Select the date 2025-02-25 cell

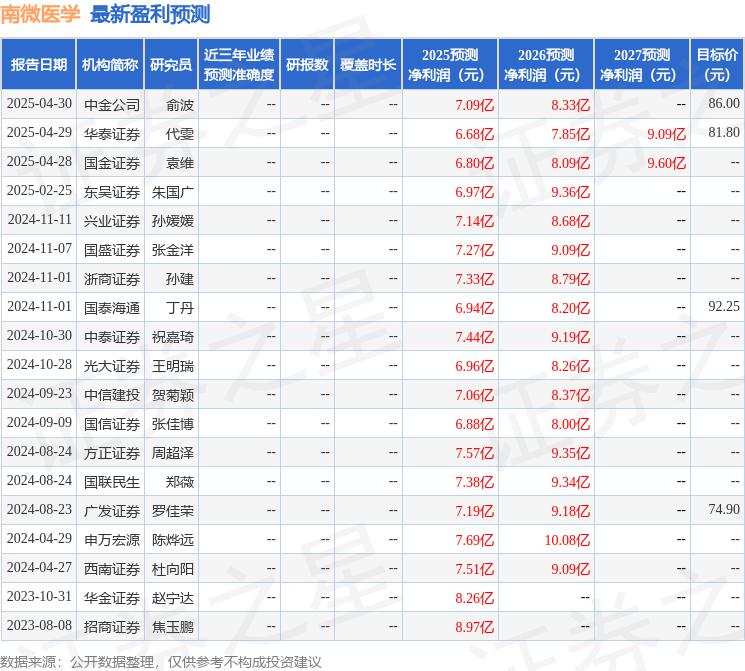tap(39, 191)
